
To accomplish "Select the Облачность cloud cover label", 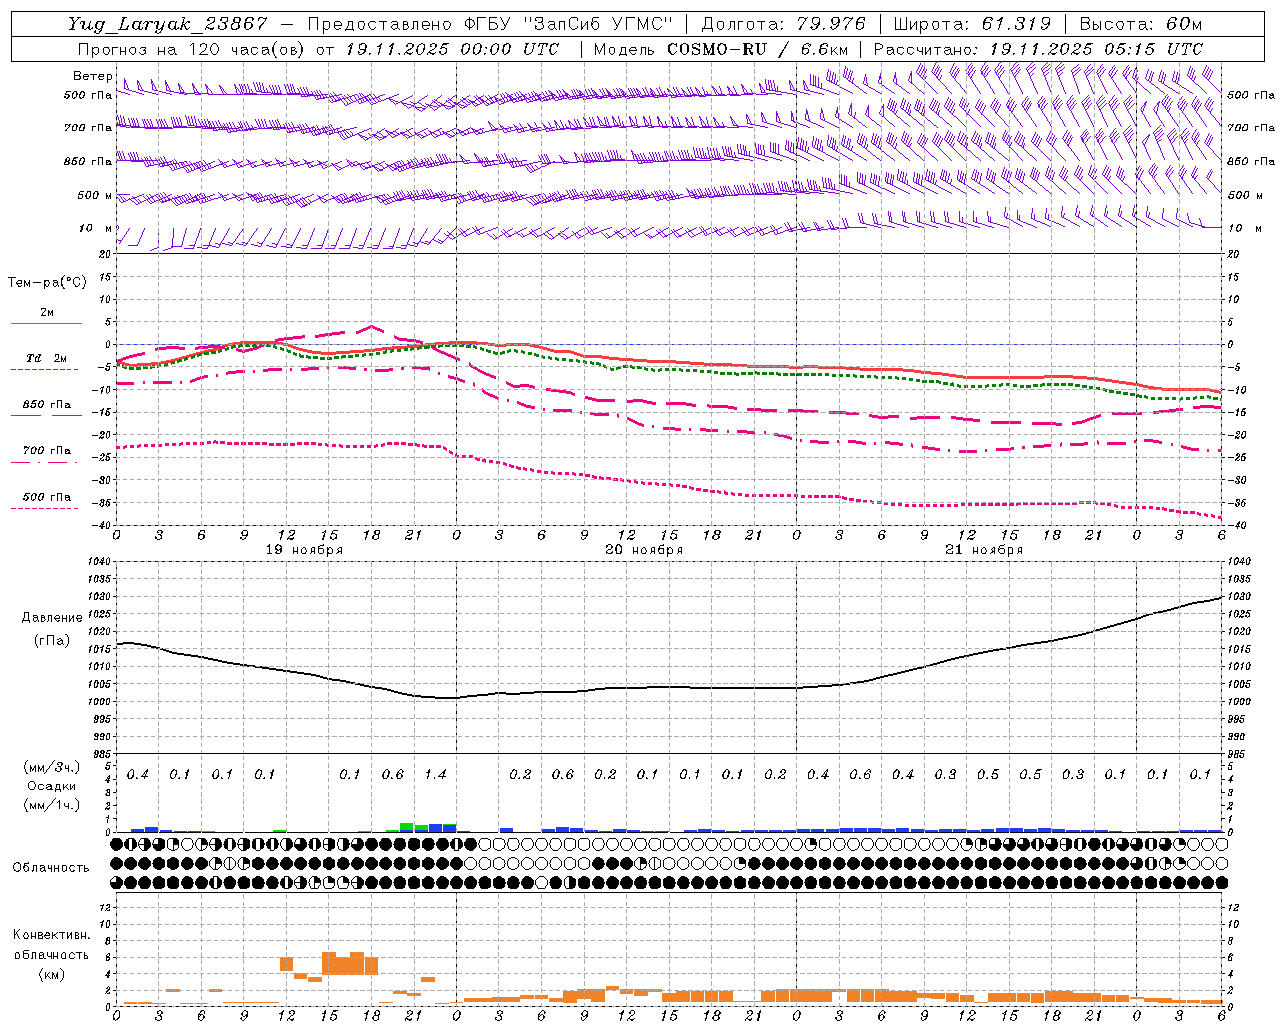I will click(51, 867).
